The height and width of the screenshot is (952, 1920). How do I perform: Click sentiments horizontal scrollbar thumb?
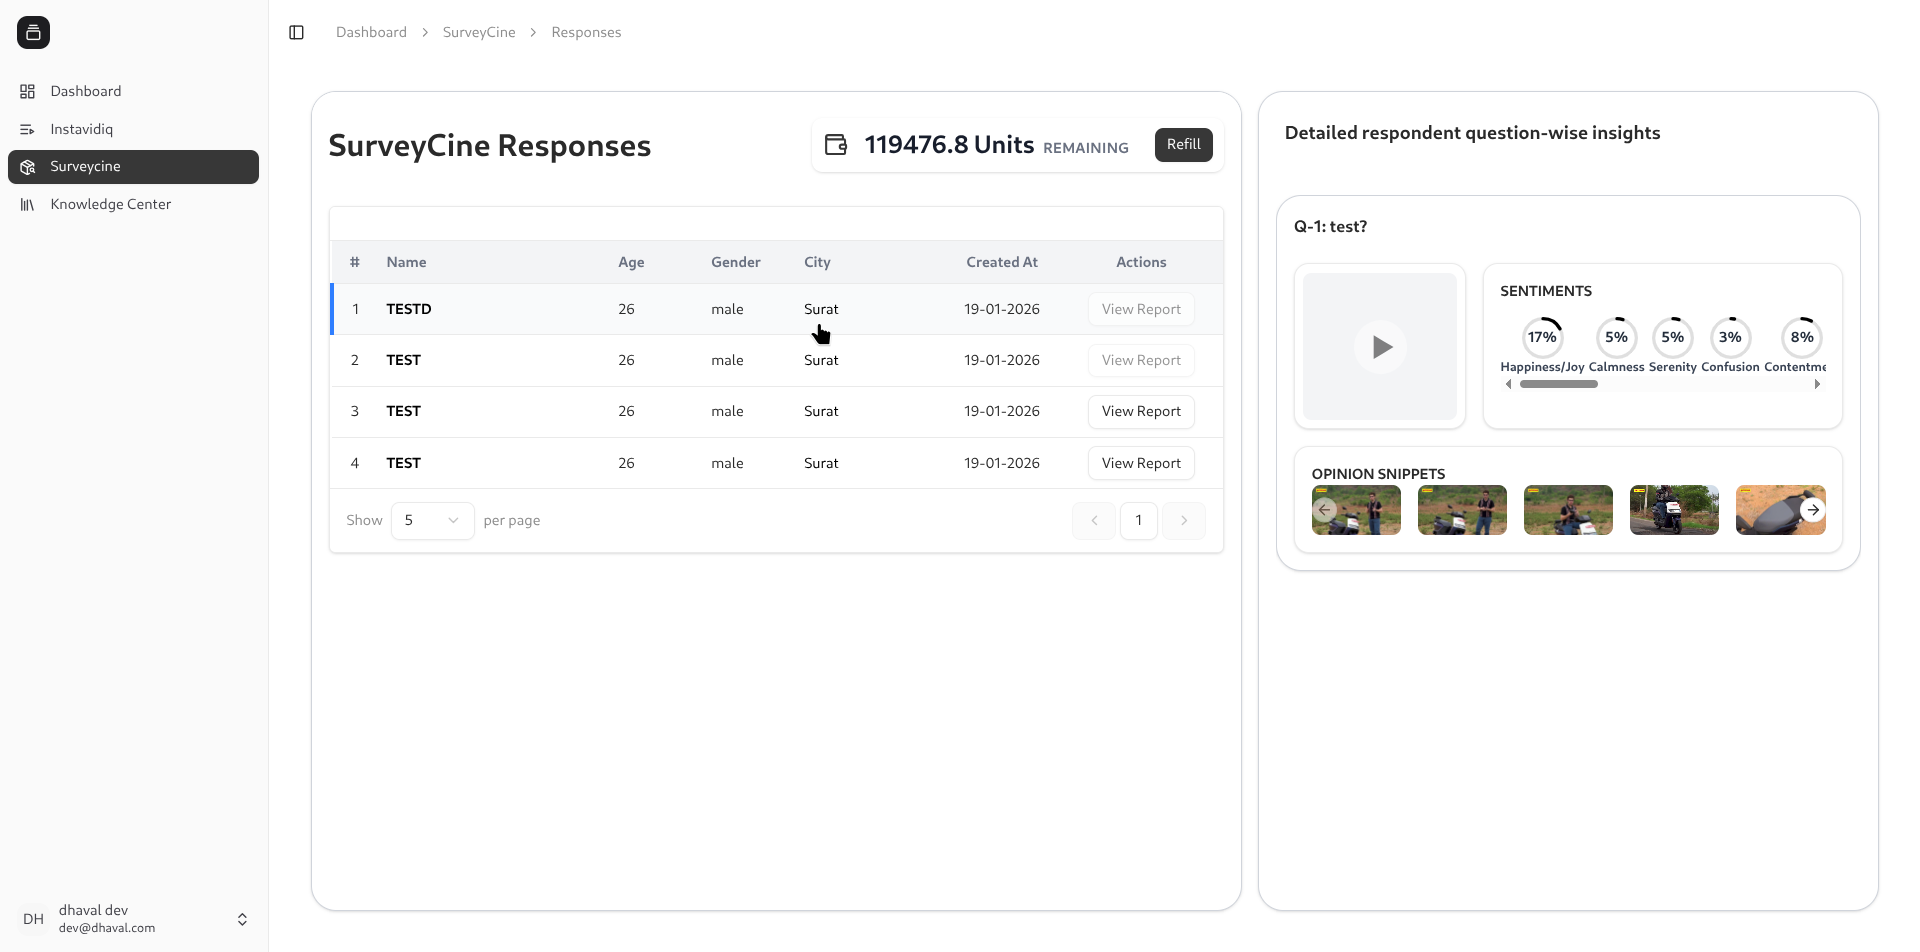(1558, 384)
